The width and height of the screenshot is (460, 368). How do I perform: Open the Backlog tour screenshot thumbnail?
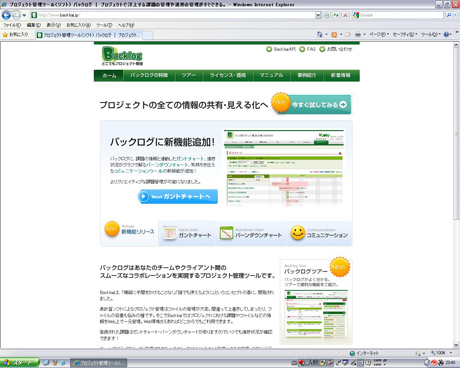[316, 314]
